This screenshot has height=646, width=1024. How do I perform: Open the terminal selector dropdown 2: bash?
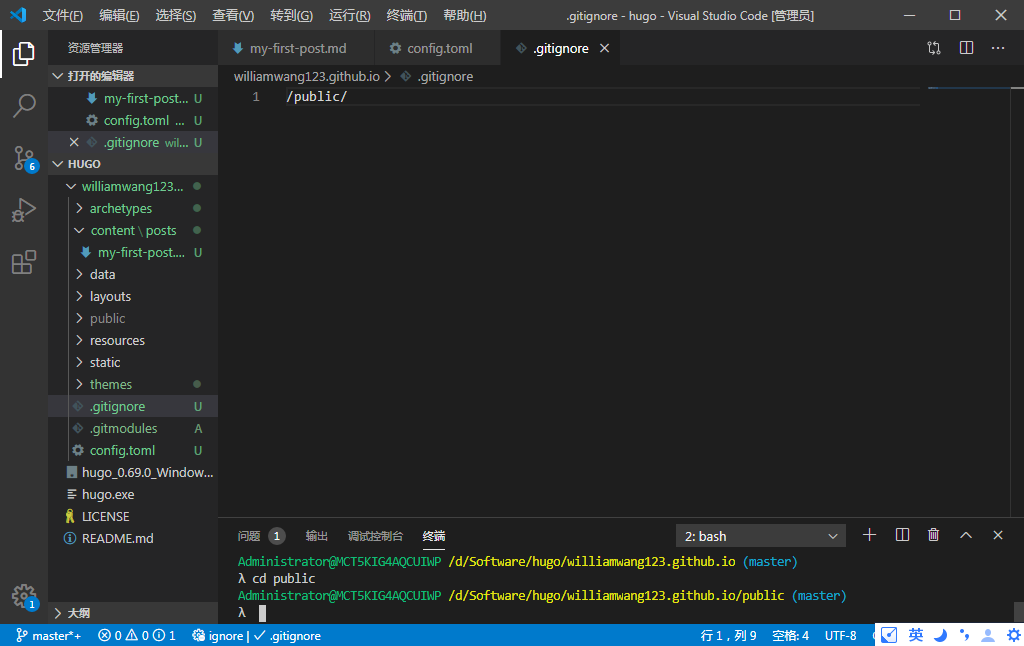pos(761,536)
